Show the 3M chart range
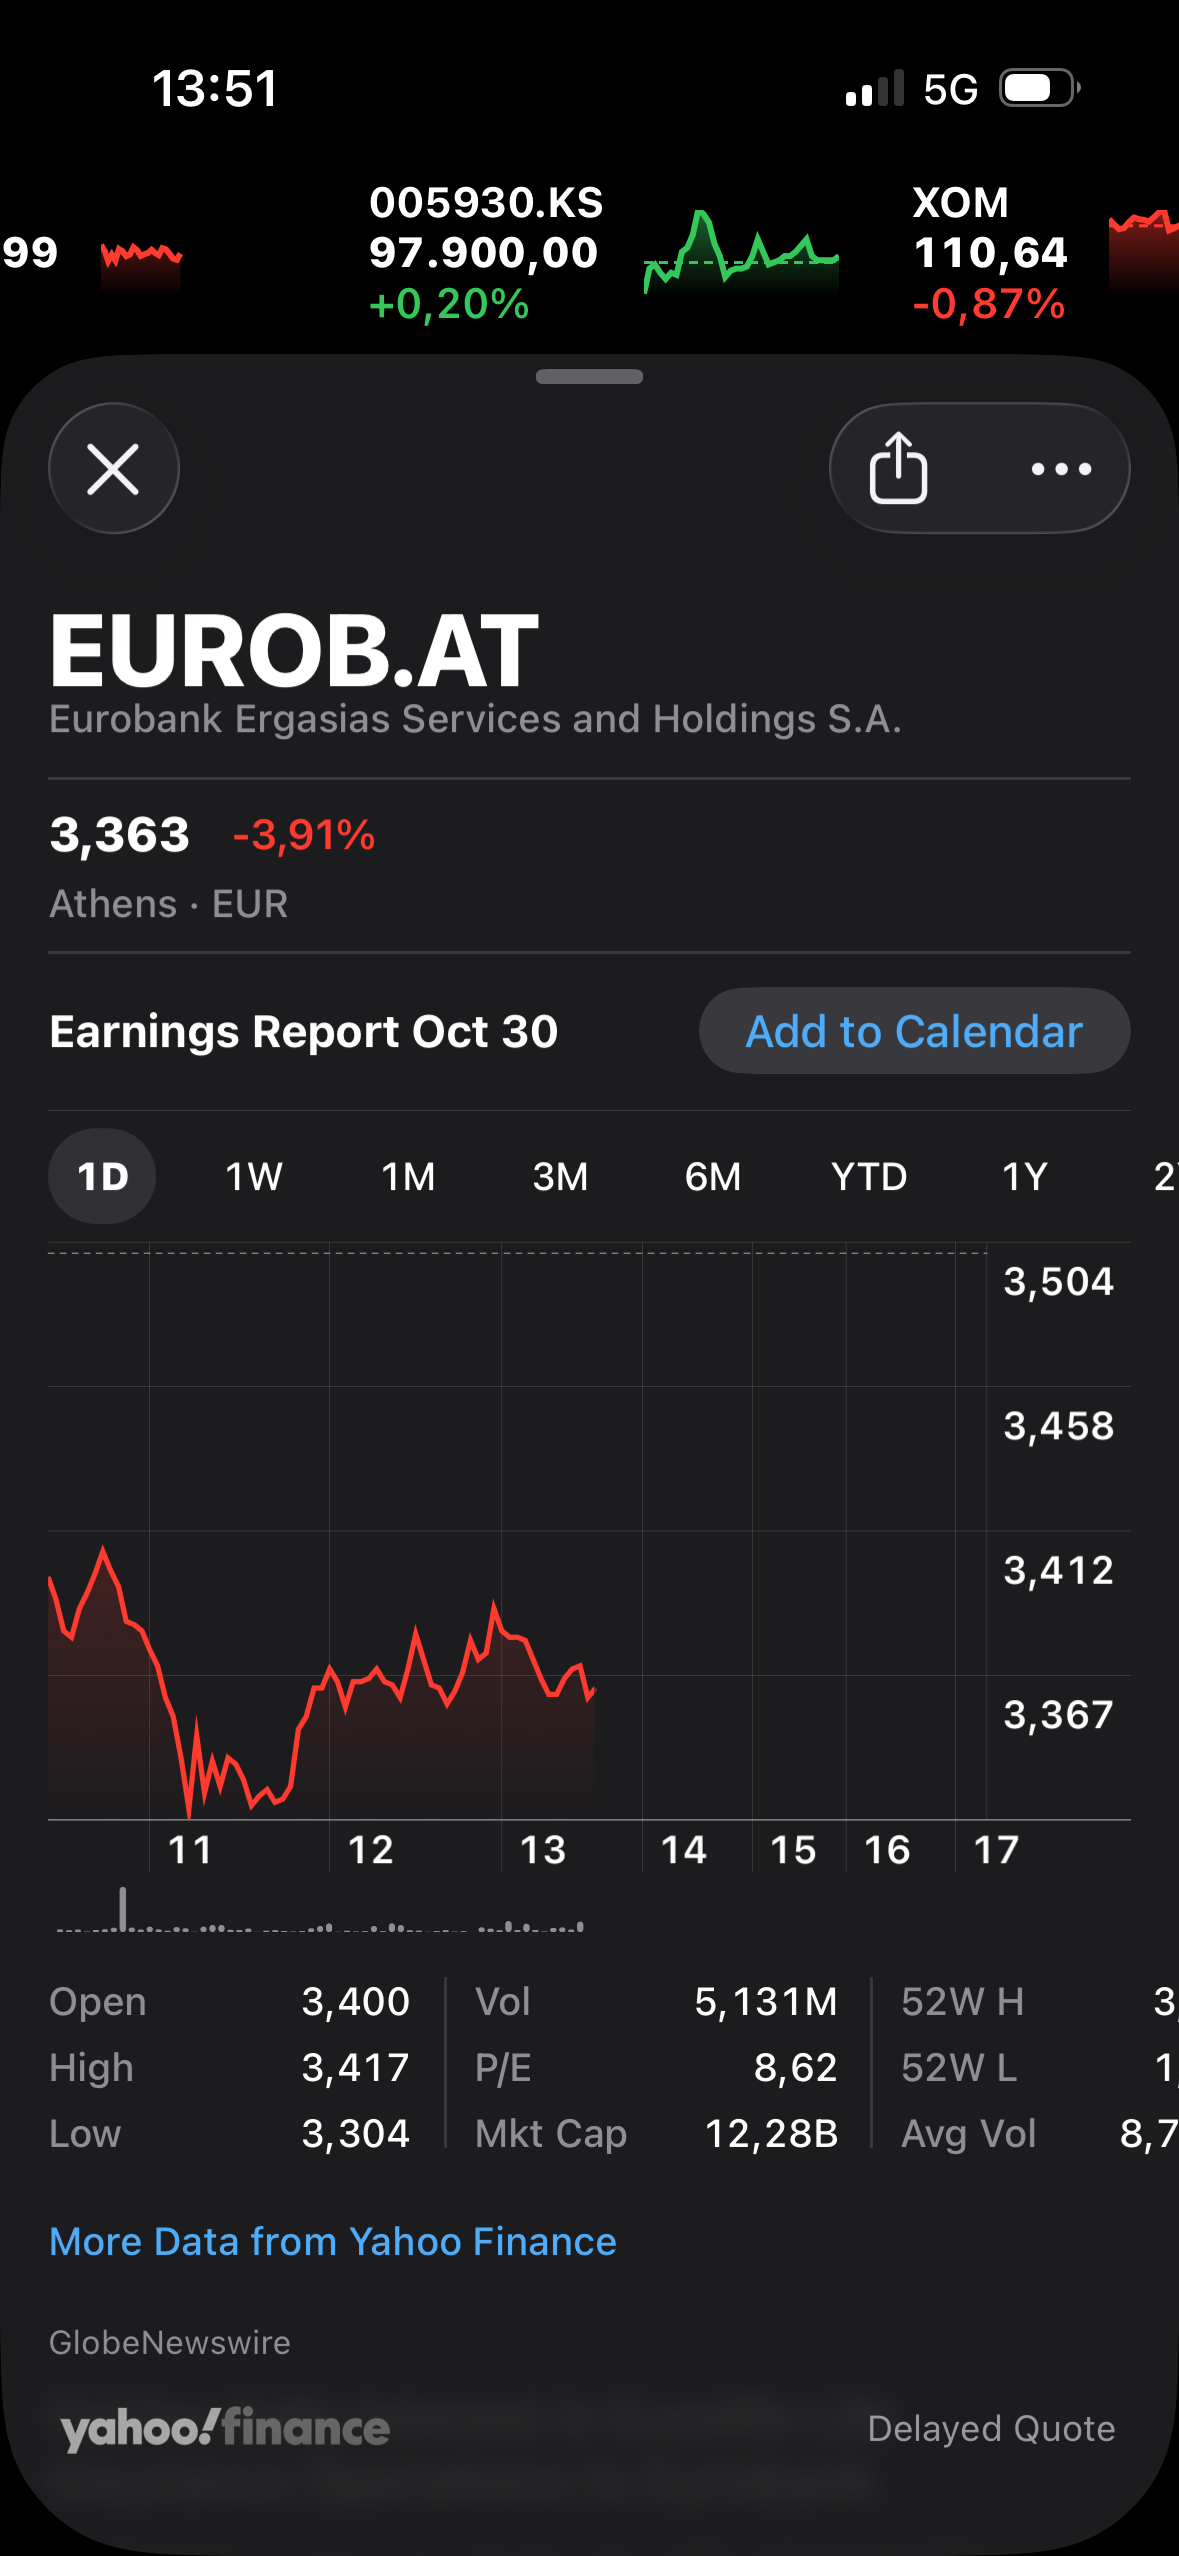1179x2556 pixels. pyautogui.click(x=560, y=1176)
